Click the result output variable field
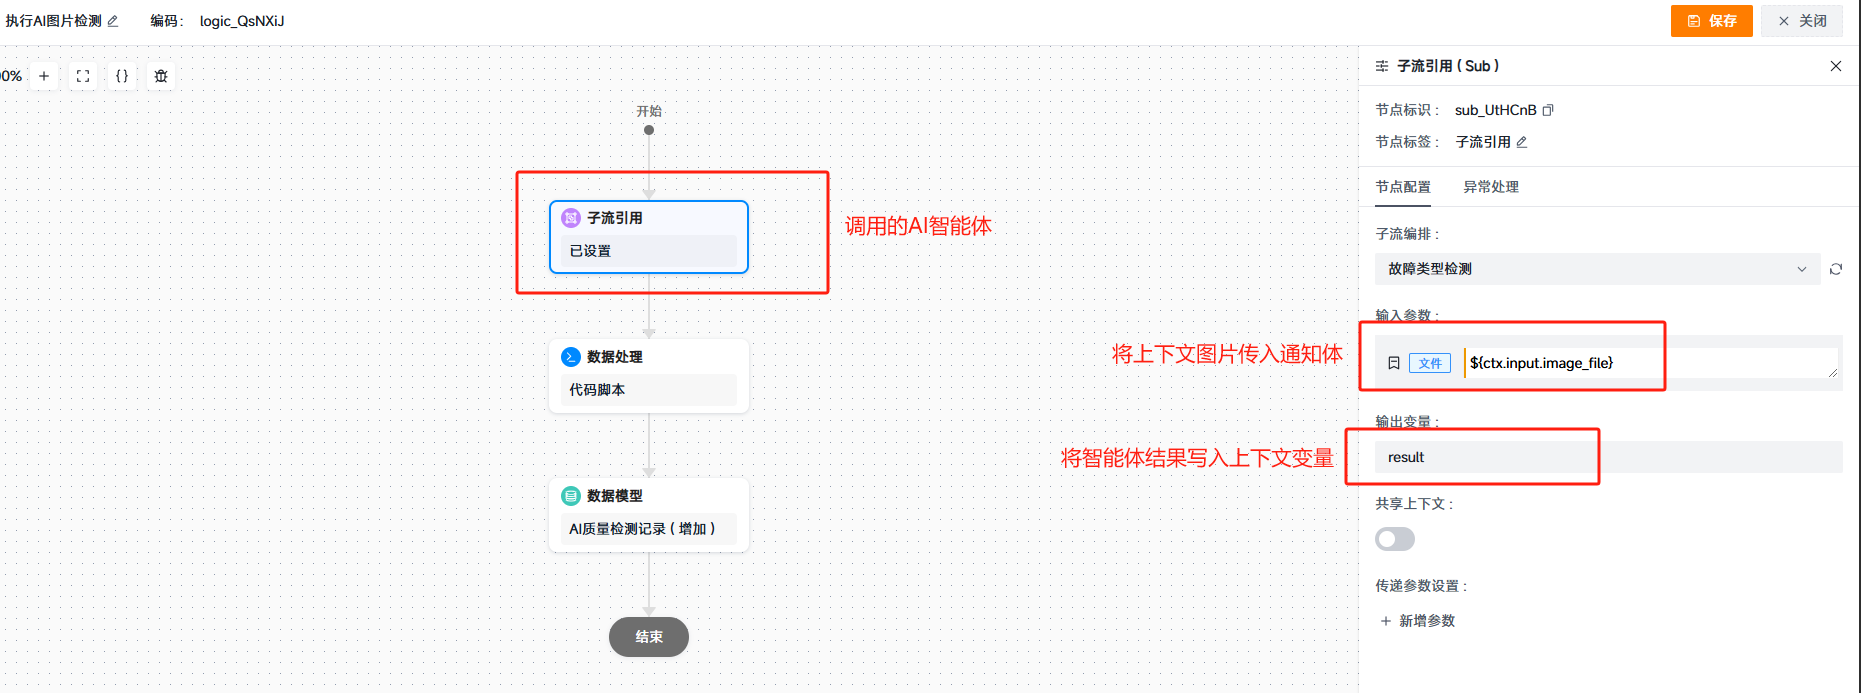Image resolution: width=1861 pixels, height=693 pixels. coord(1609,457)
